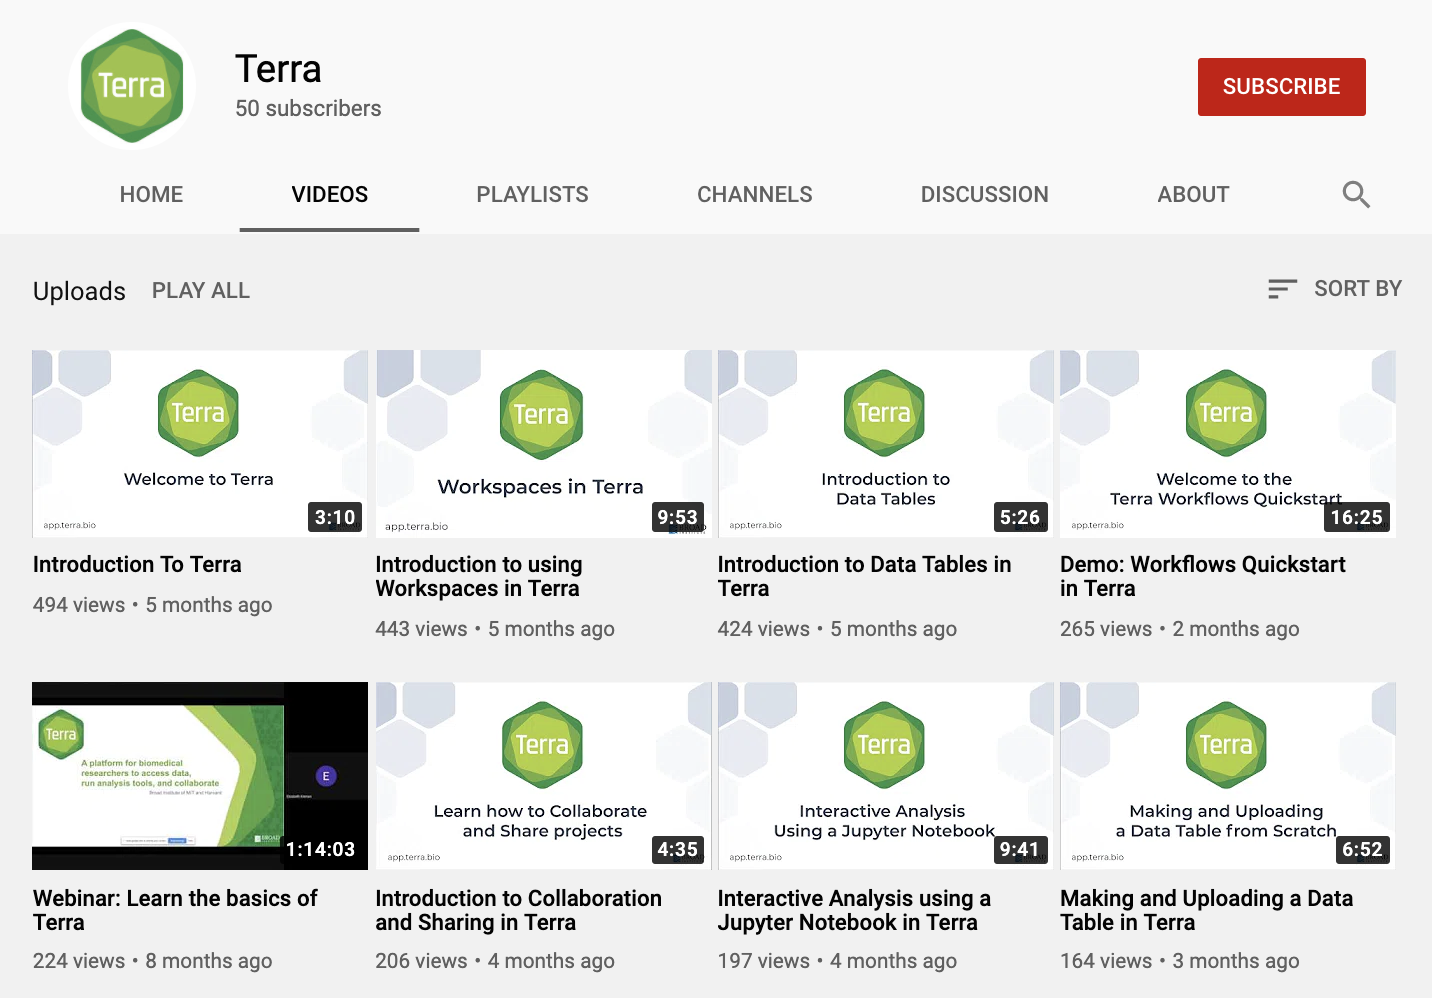Image resolution: width=1432 pixels, height=998 pixels.
Task: Open the Channels tab
Action: point(755,194)
